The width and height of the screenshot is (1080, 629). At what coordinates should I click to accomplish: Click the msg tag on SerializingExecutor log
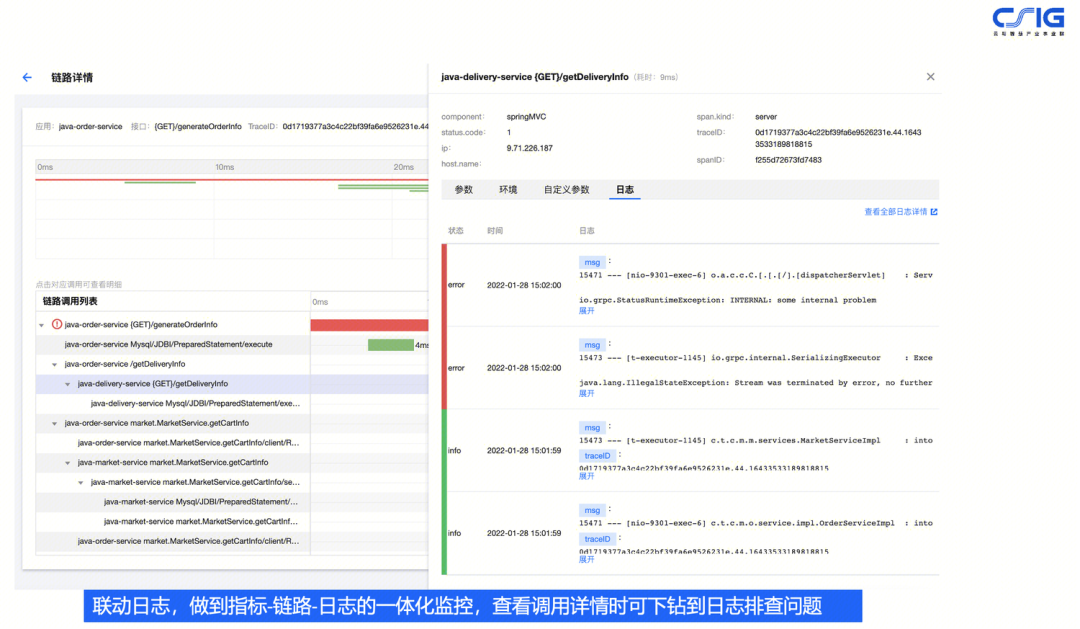click(592, 345)
